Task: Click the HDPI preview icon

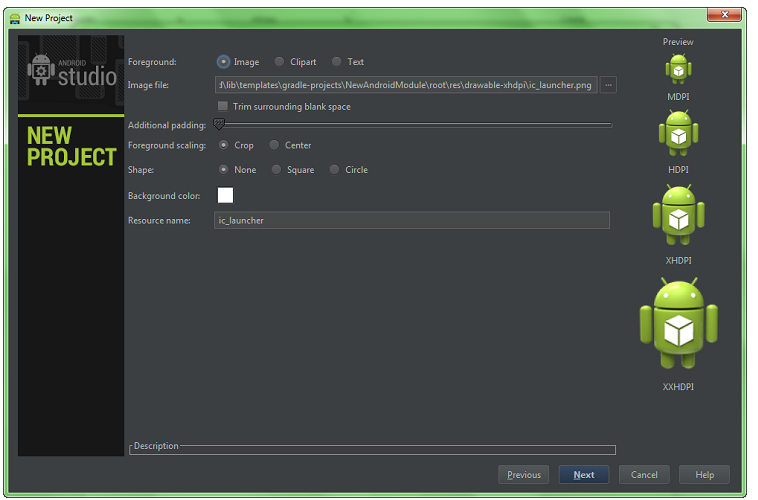Action: 678,133
